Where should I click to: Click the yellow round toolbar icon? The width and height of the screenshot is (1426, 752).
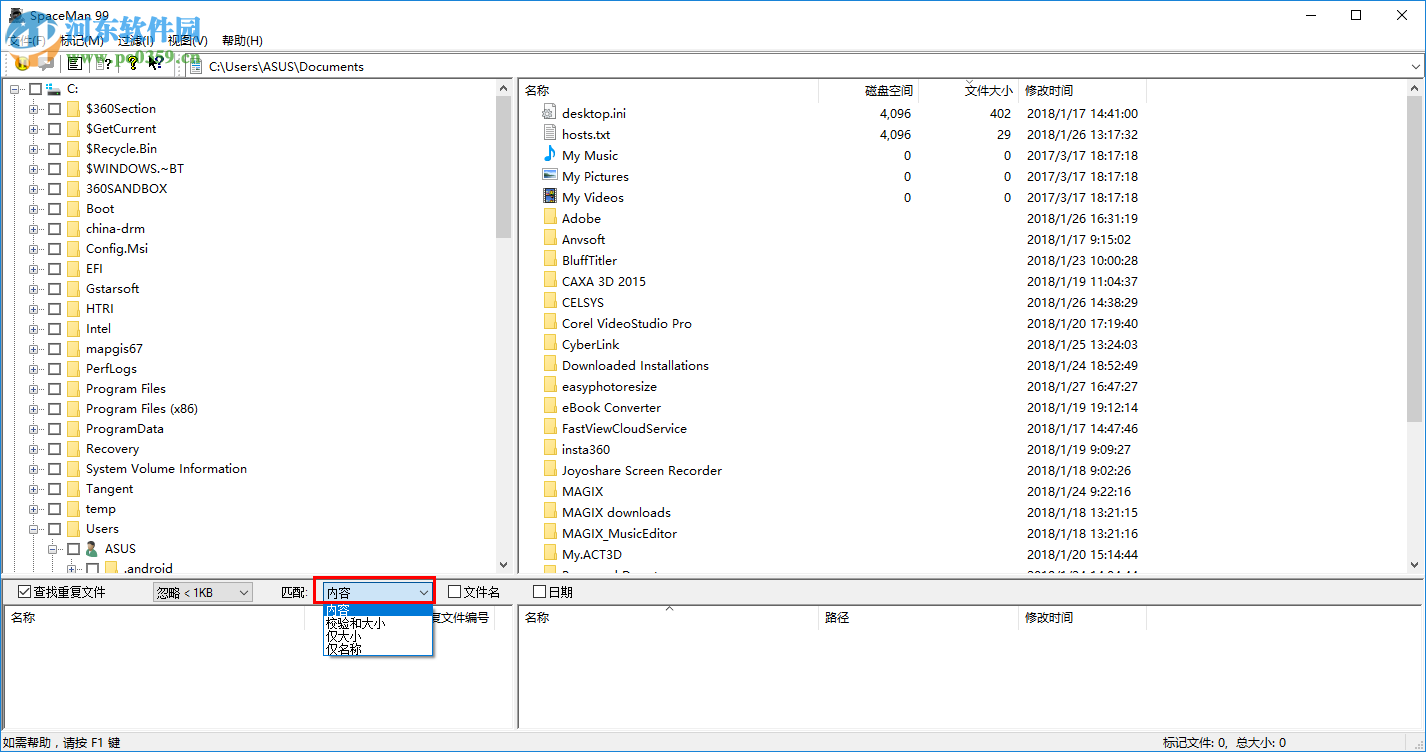tap(21, 63)
